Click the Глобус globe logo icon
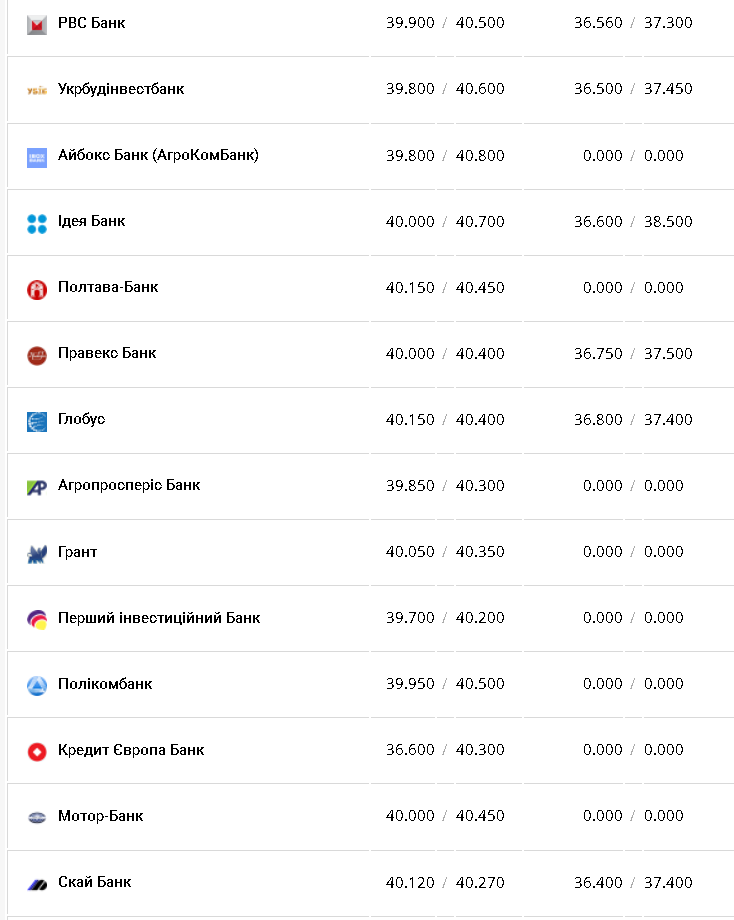Viewport: 734px width, 920px height. point(37,421)
